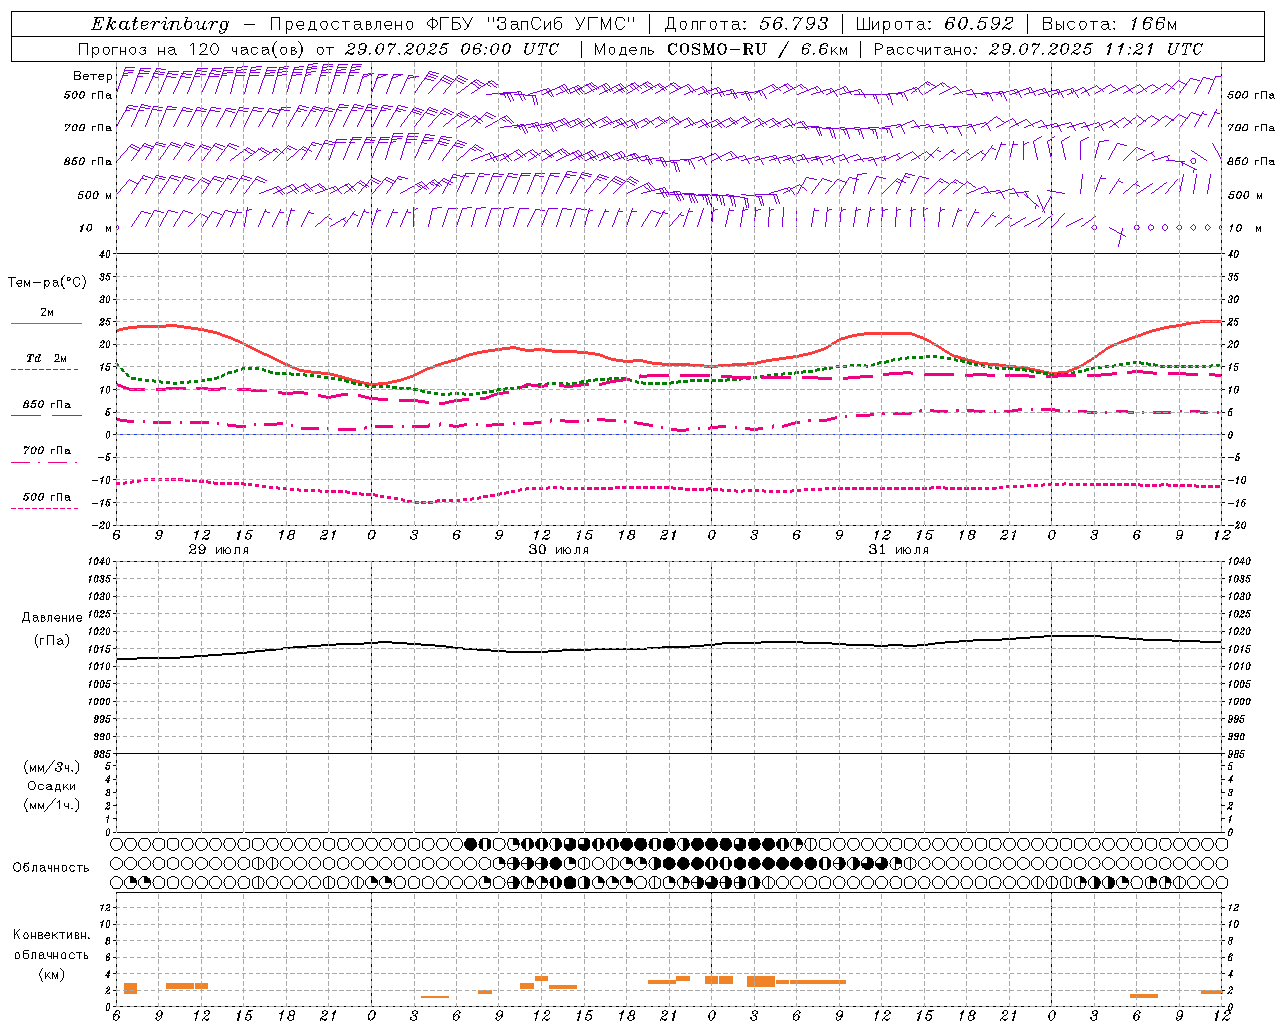The height and width of the screenshot is (1024, 1280).
Task: Click the '31 июля' date label
Action: (898, 550)
